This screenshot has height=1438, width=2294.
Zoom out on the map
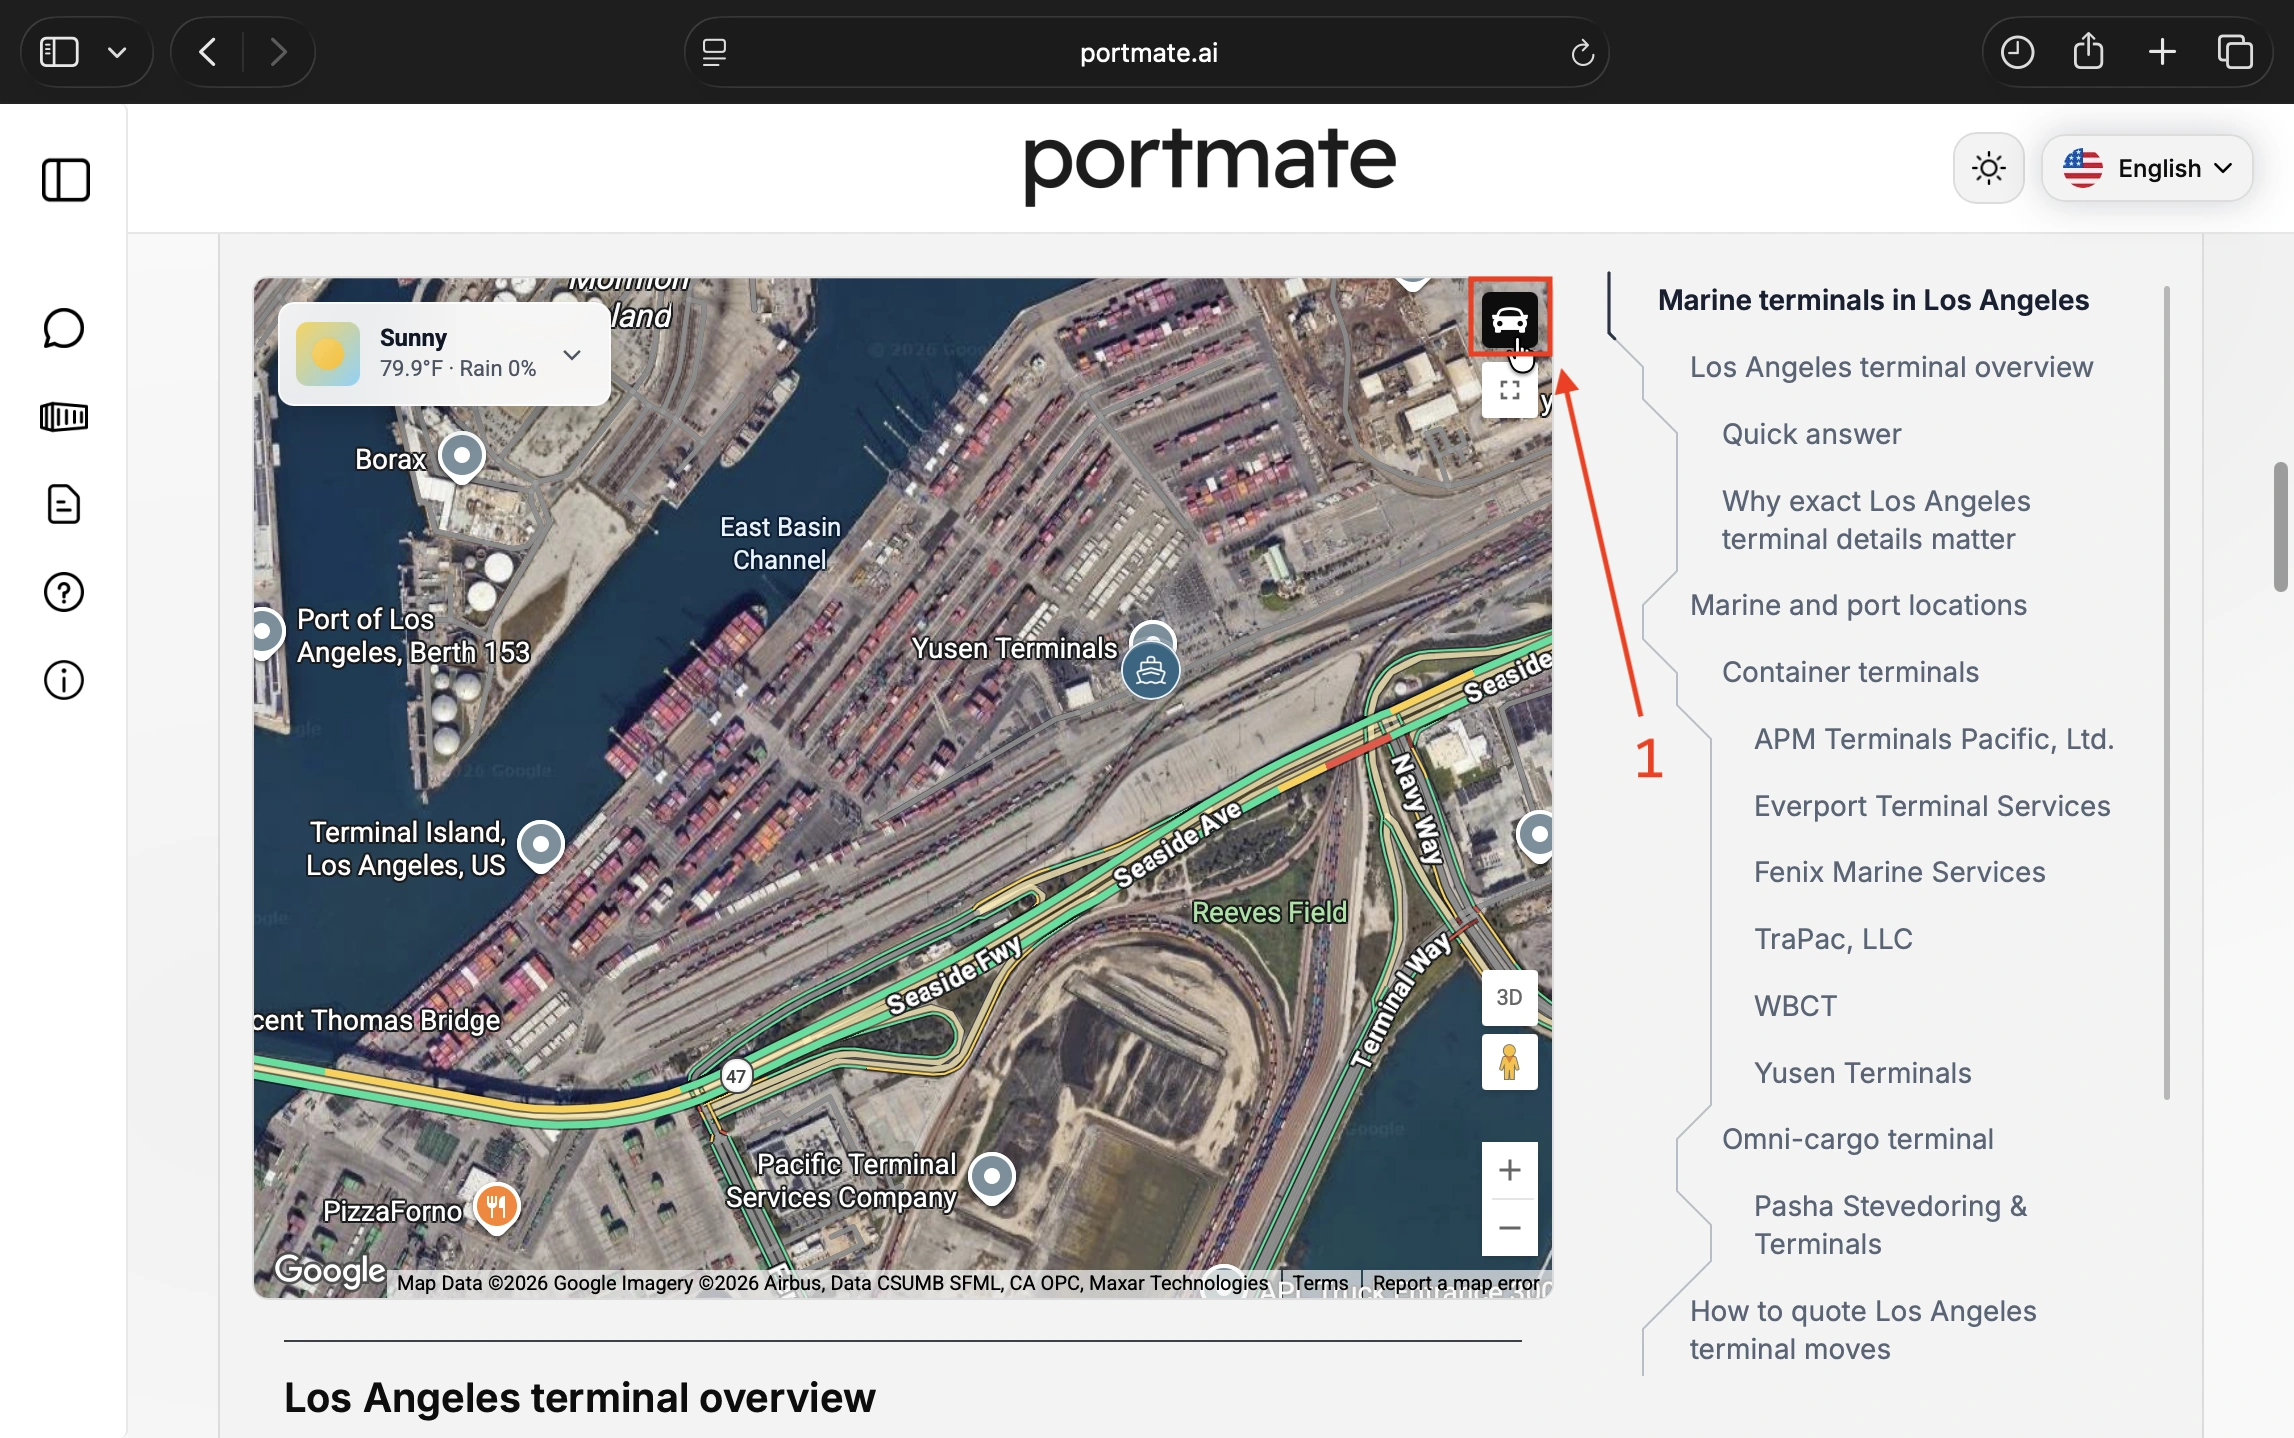point(1509,1228)
